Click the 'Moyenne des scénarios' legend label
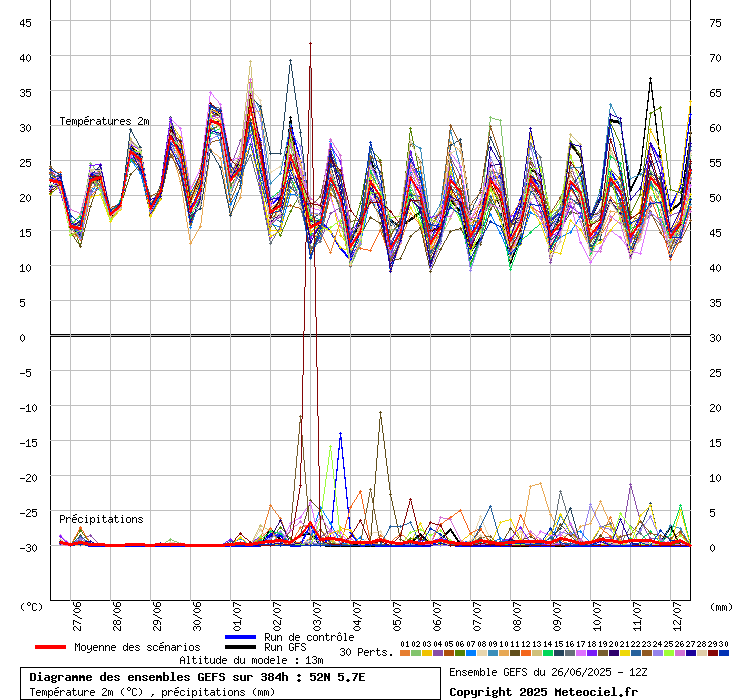This screenshot has height=700, width=740. click(137, 647)
